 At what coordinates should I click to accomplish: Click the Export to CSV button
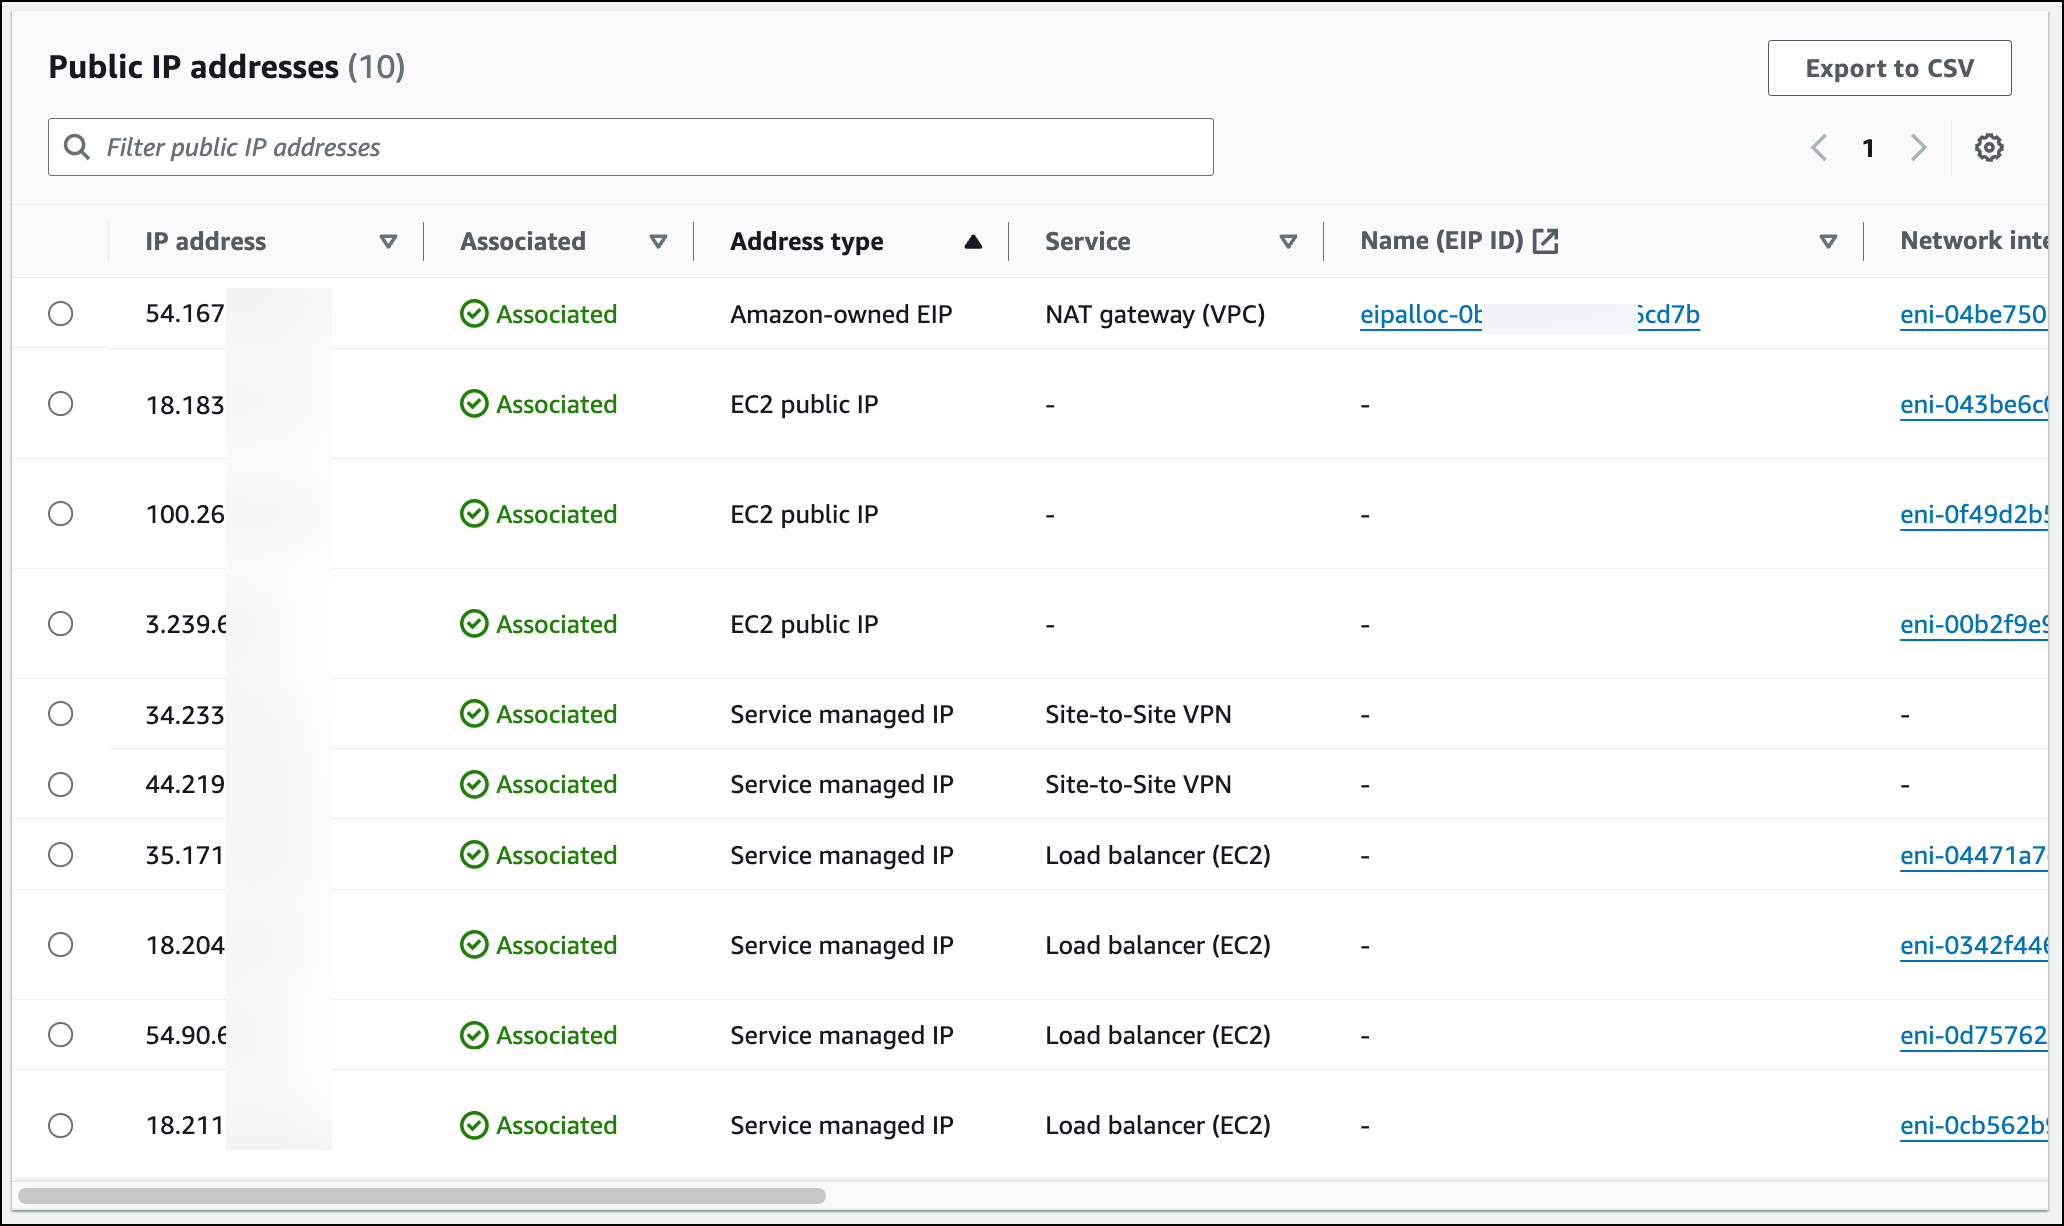[x=1889, y=68]
